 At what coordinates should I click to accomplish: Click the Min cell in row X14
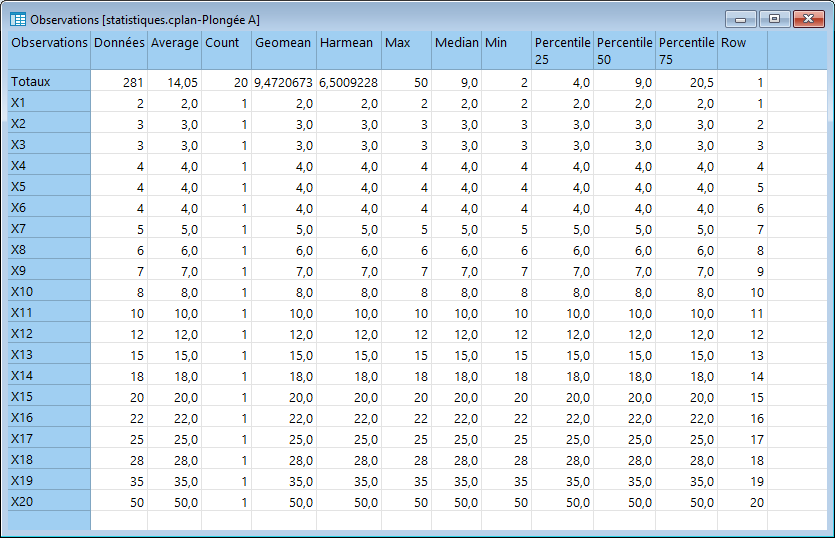506,376
